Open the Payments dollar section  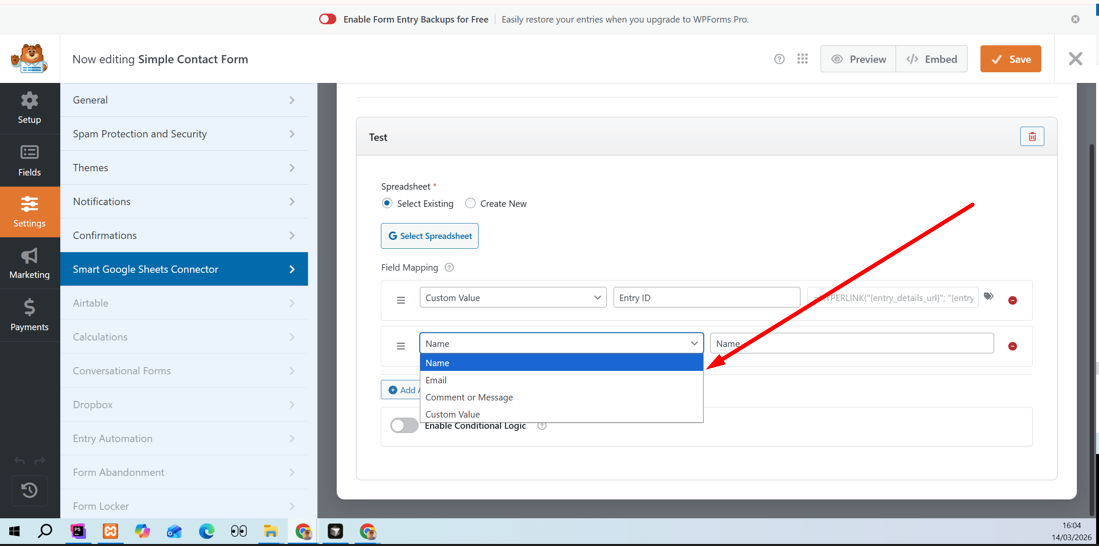point(29,315)
